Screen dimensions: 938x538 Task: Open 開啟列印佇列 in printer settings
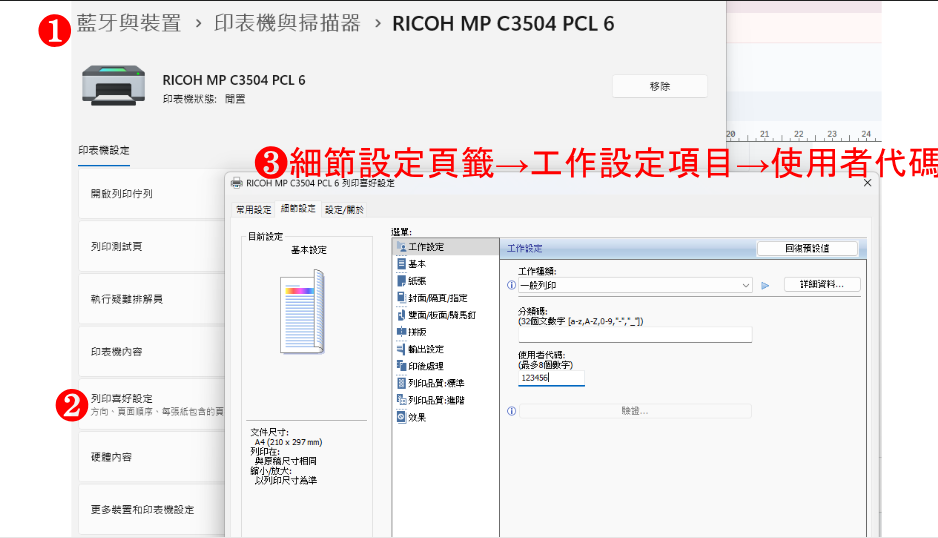(x=152, y=194)
